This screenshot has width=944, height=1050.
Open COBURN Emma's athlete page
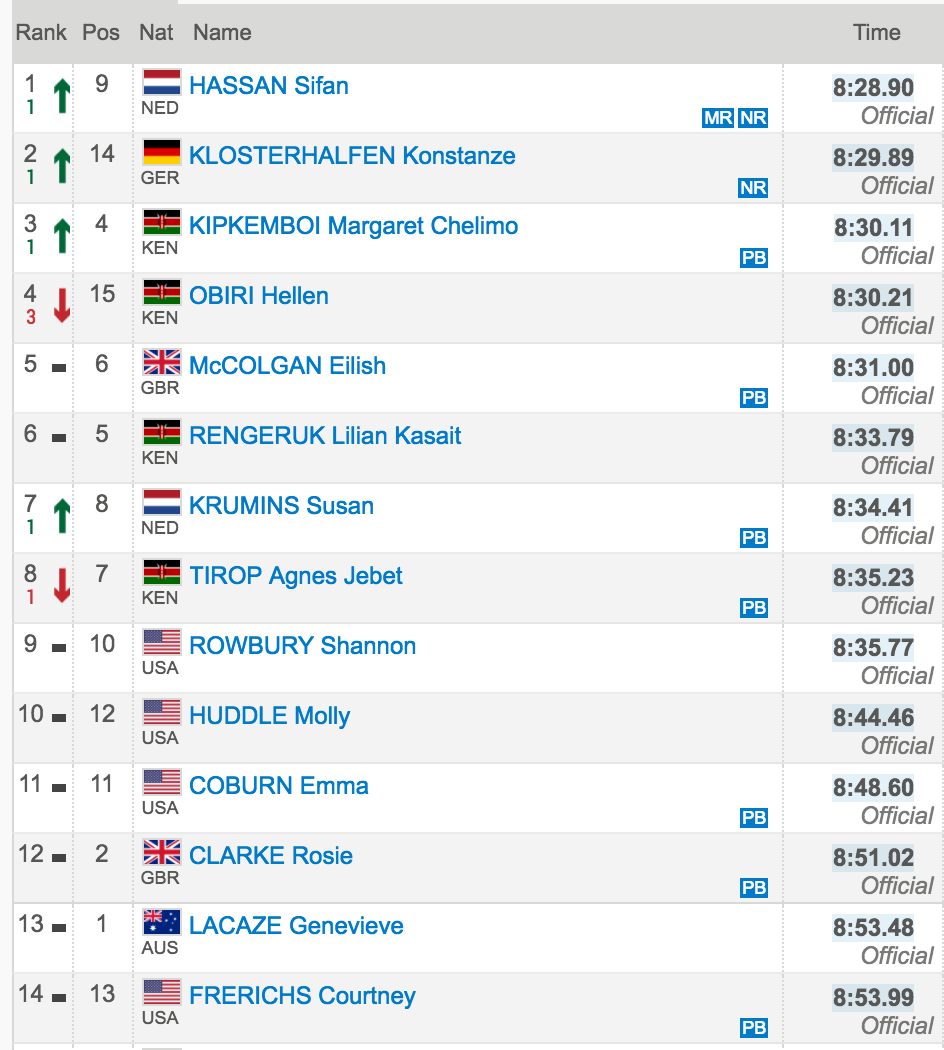(x=279, y=785)
